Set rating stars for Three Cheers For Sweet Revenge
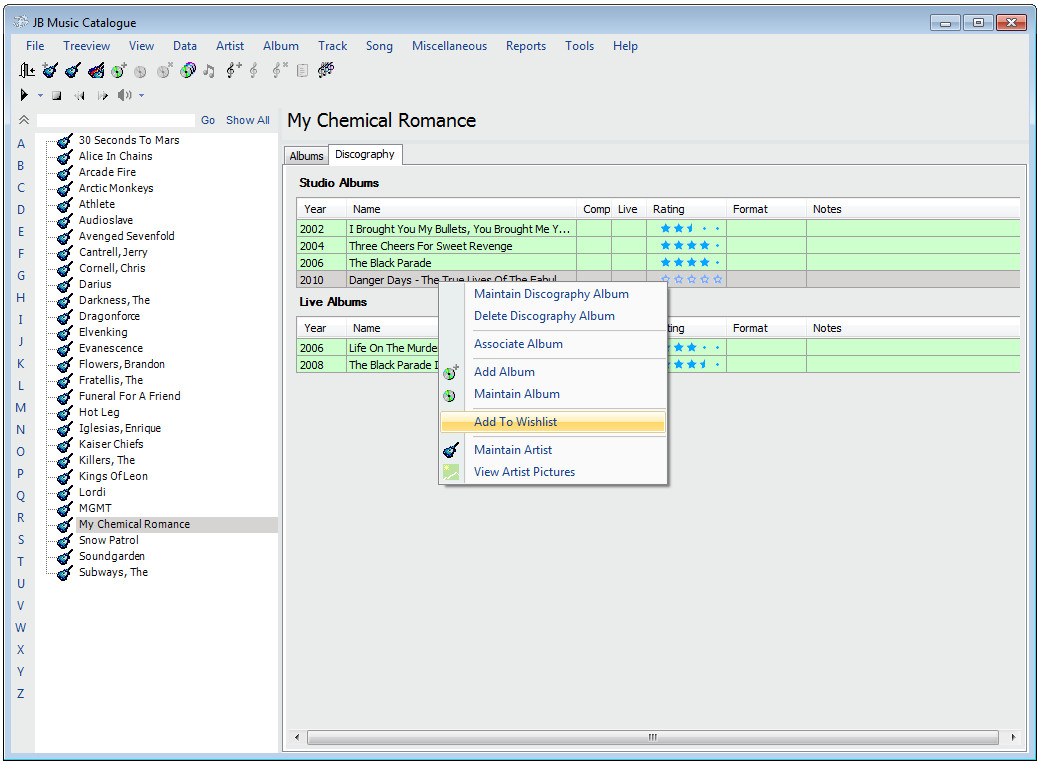 pos(691,246)
